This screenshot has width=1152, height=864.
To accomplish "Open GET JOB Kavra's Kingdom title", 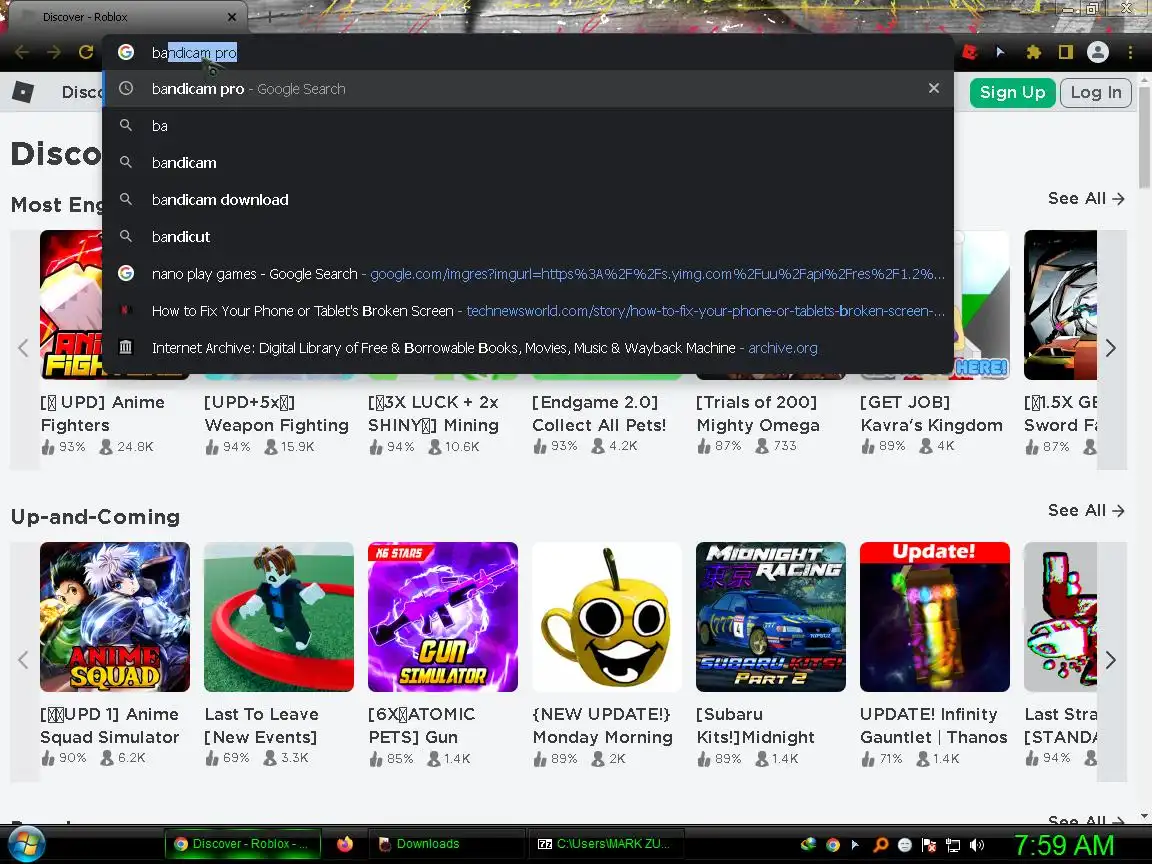I will pyautogui.click(x=931, y=414).
